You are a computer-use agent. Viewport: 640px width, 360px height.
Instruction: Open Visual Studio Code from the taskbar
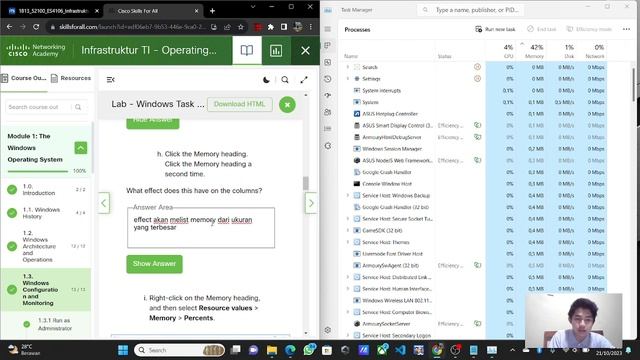pyautogui.click(x=400, y=350)
